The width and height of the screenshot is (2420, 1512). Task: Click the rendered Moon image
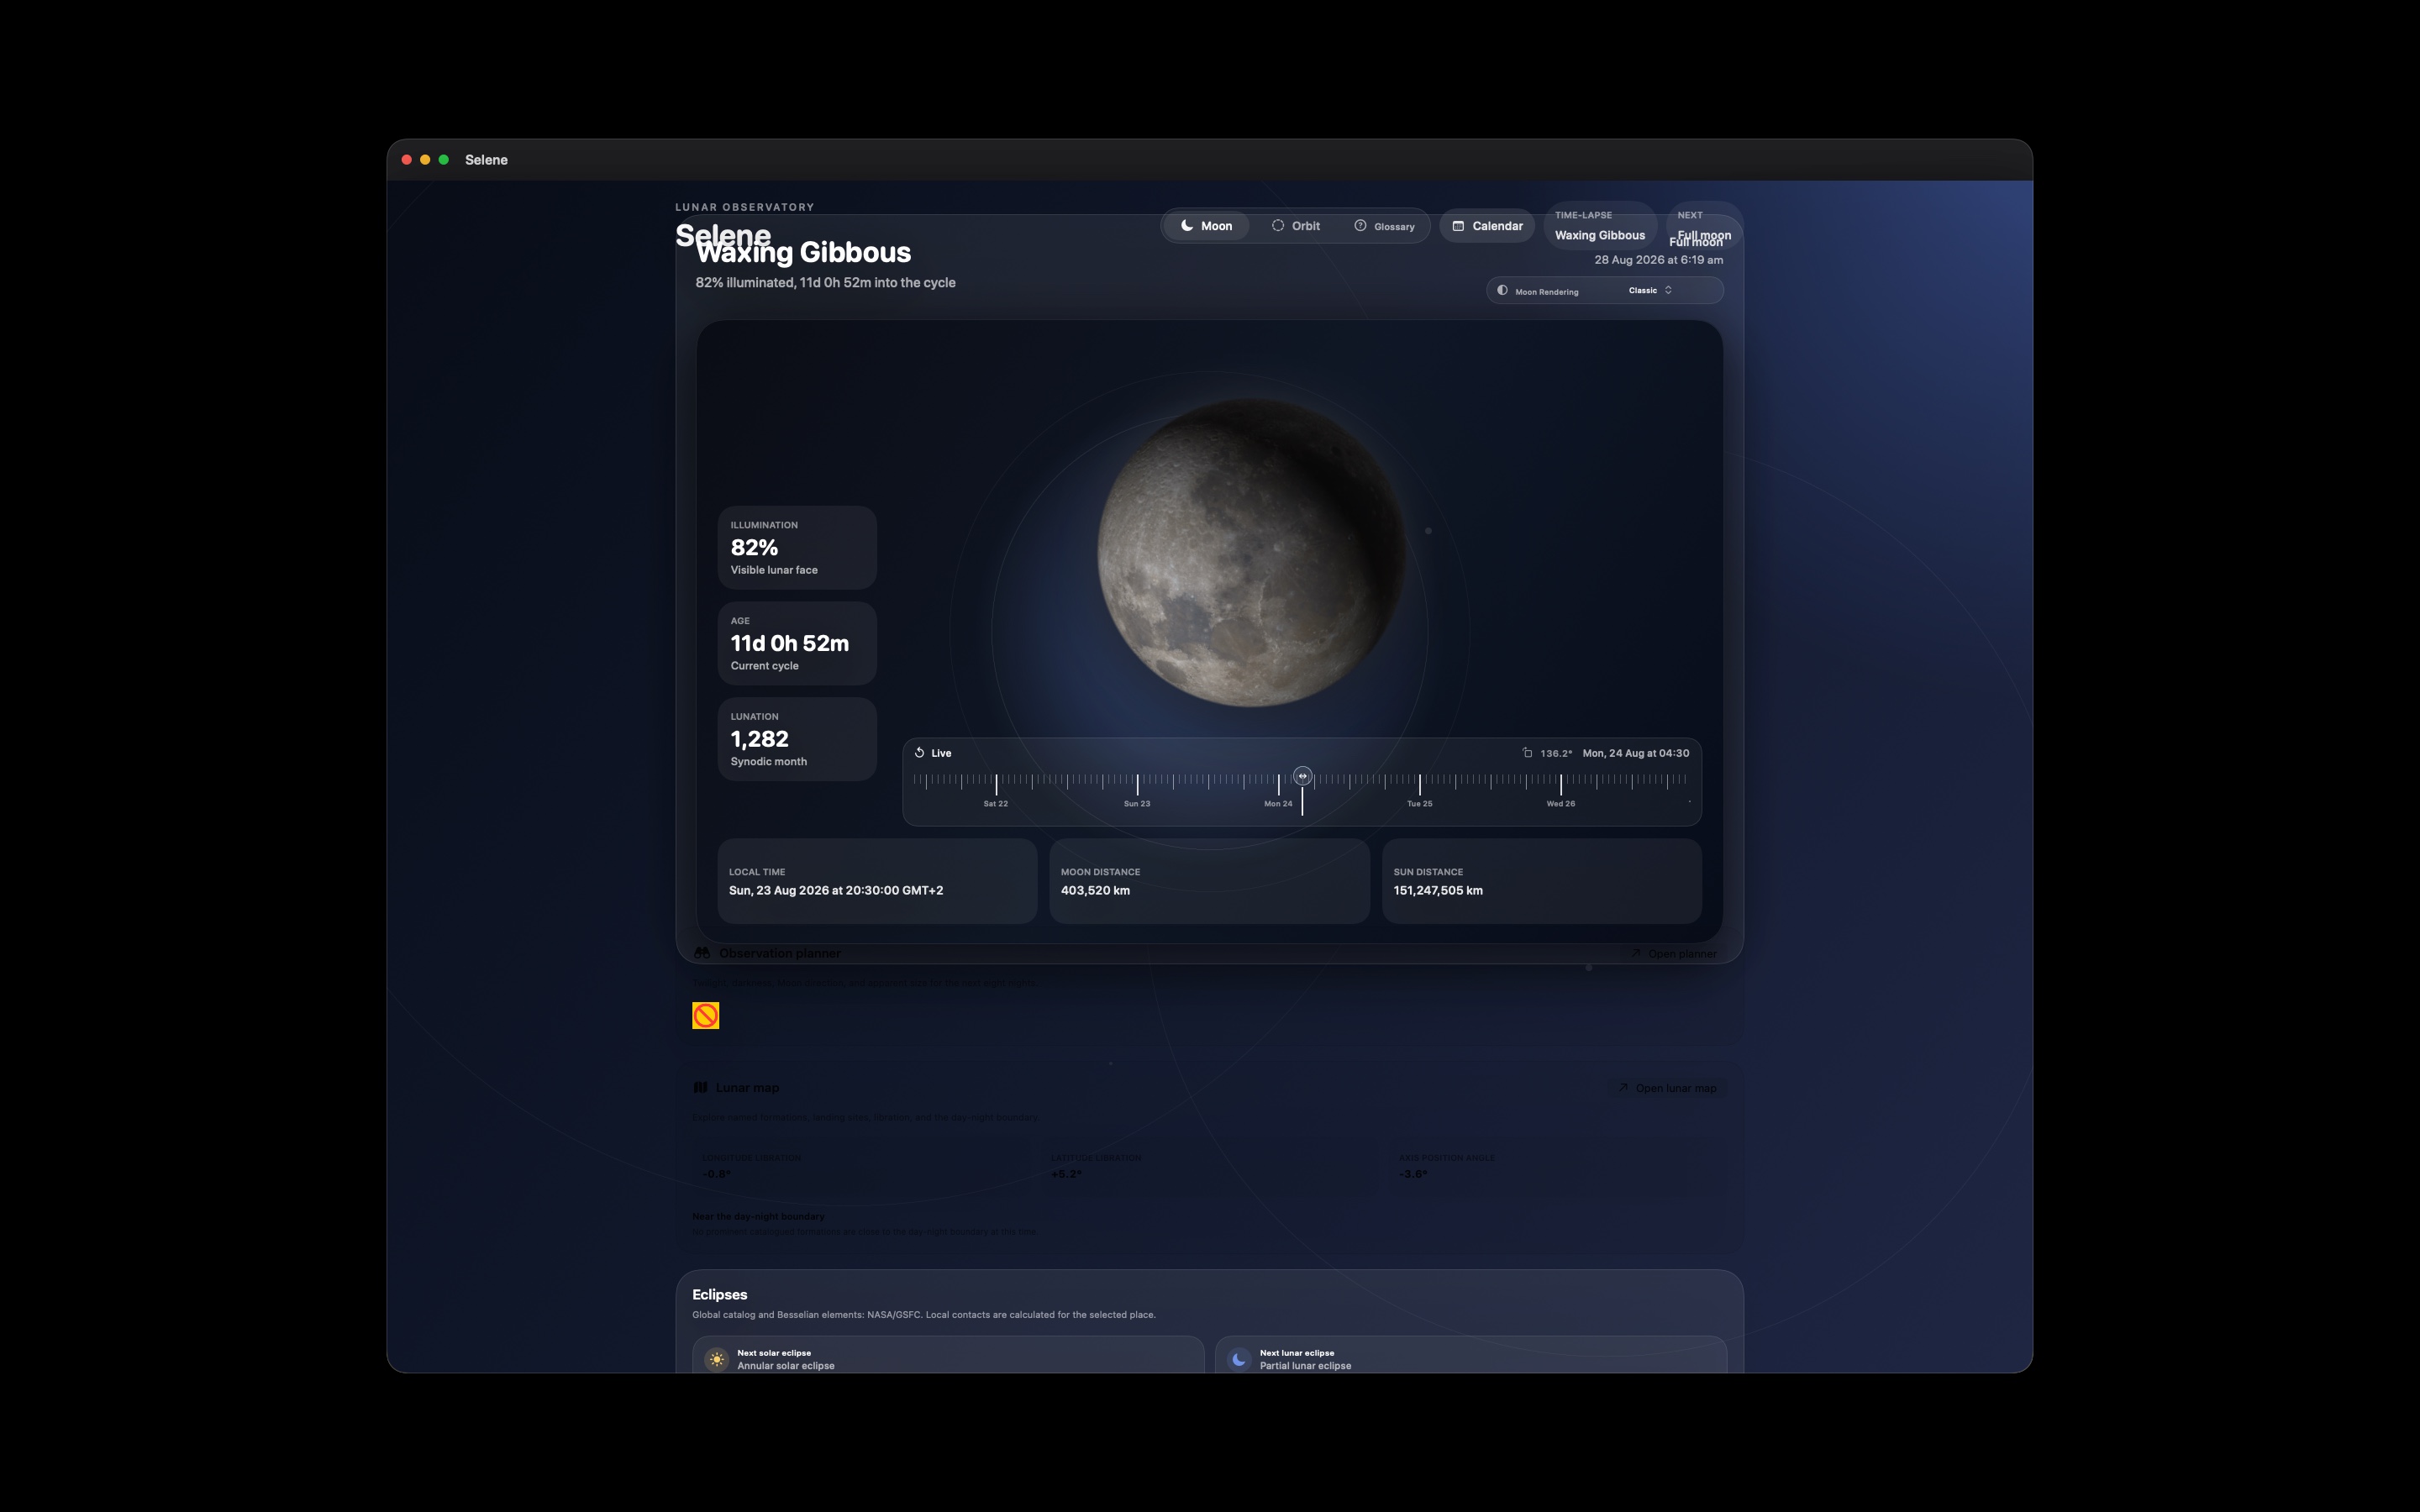(1251, 553)
